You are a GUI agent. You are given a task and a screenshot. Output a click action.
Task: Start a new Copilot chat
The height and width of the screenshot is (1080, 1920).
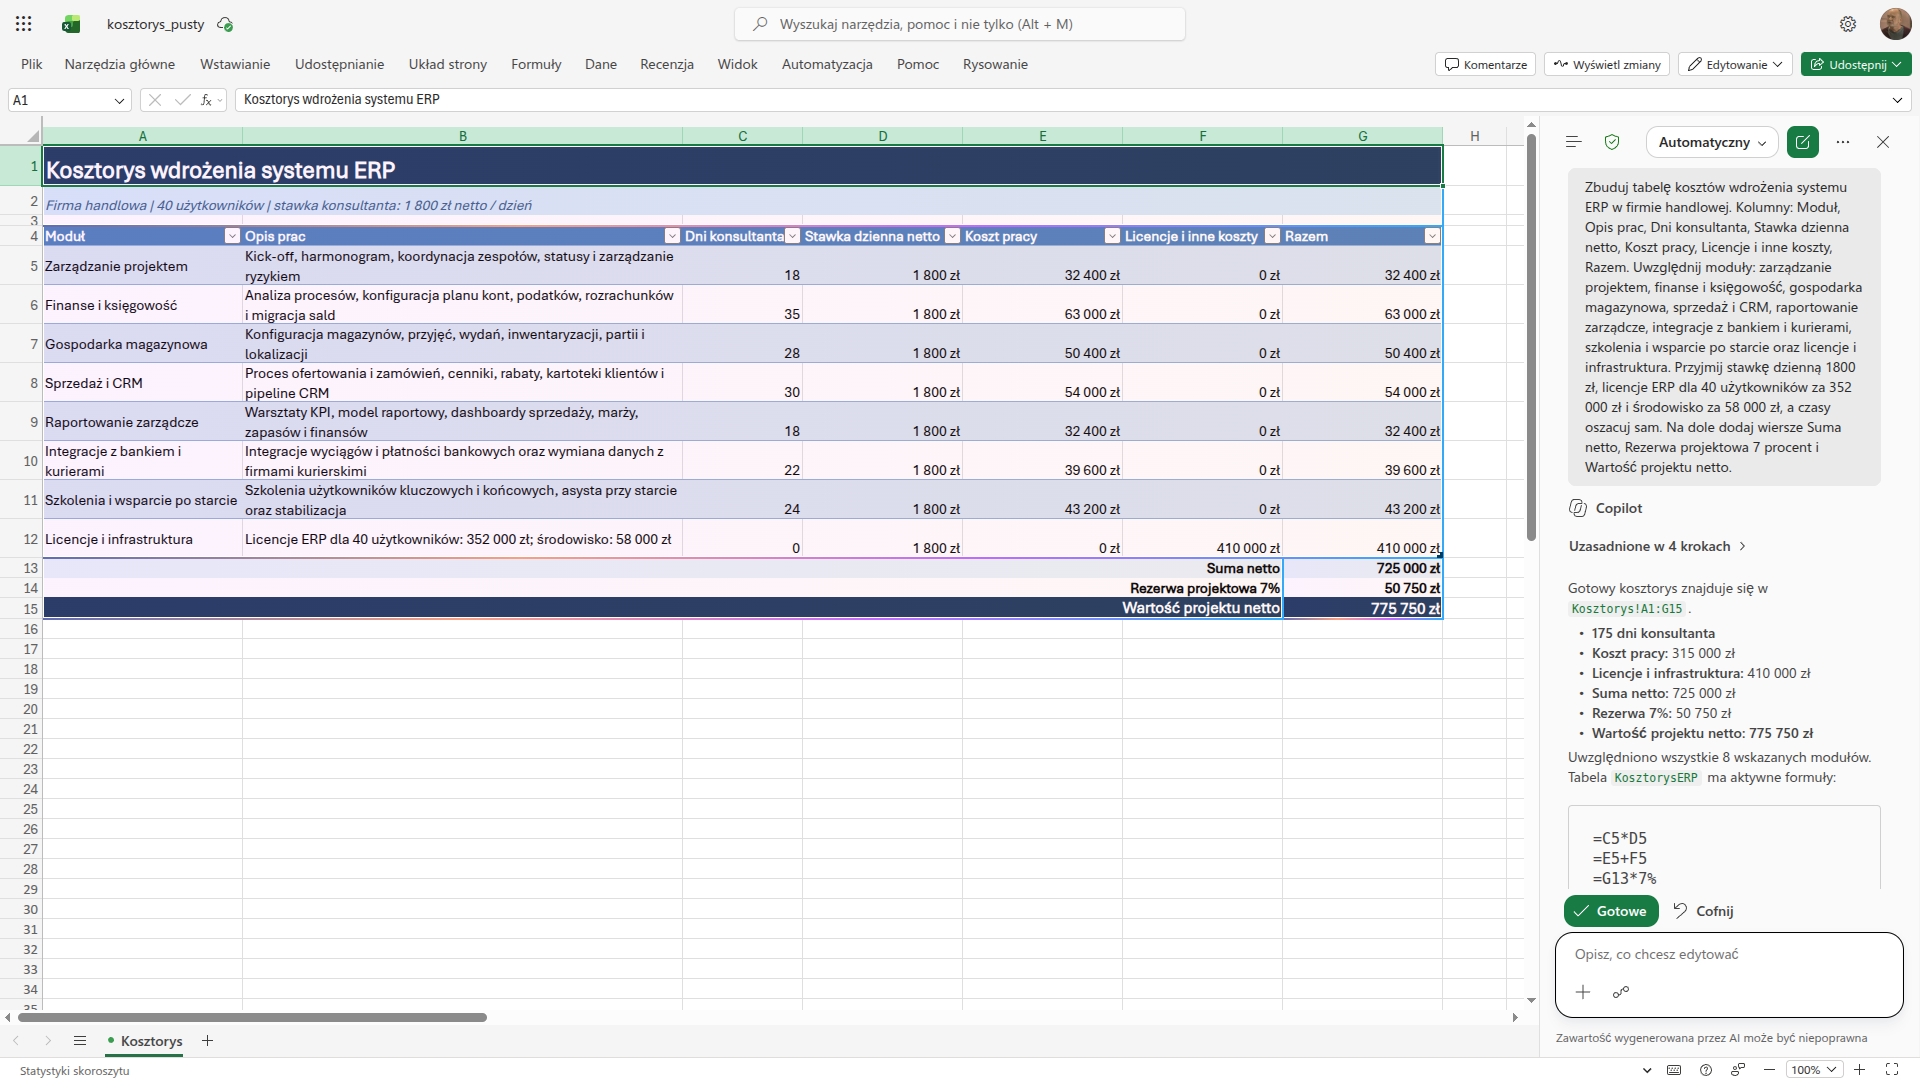tap(1803, 142)
